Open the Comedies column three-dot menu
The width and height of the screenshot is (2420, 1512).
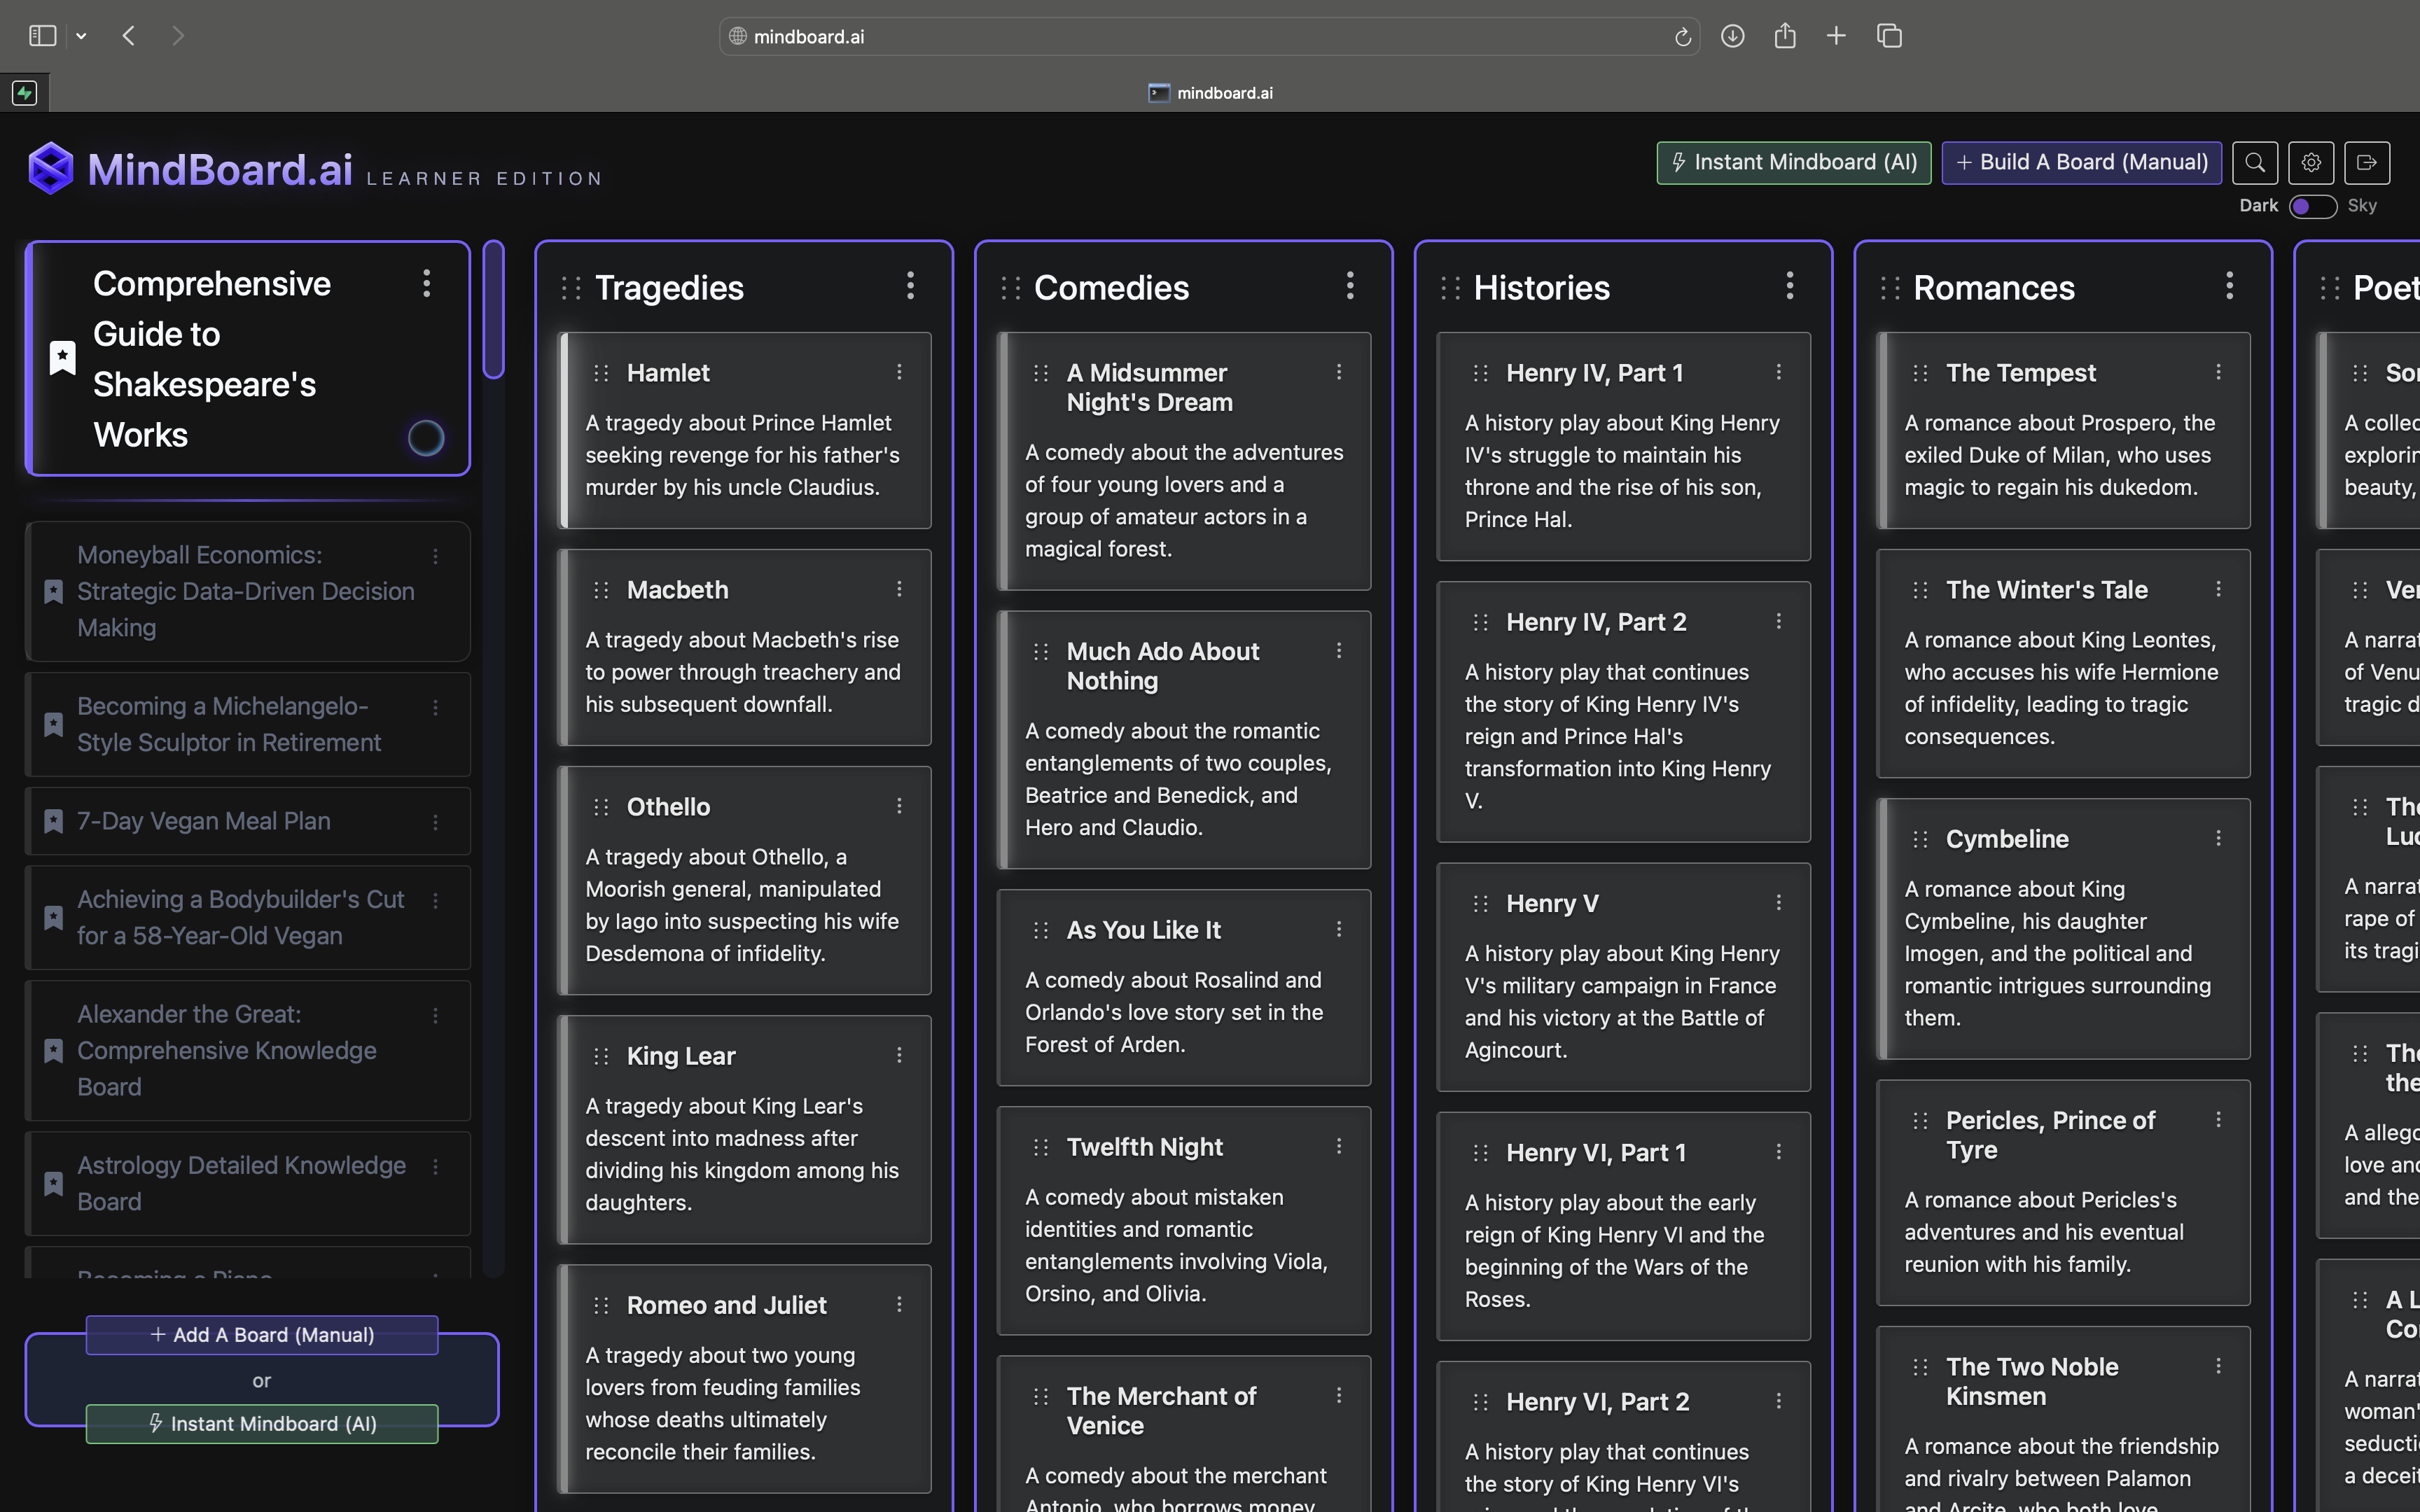click(1350, 286)
